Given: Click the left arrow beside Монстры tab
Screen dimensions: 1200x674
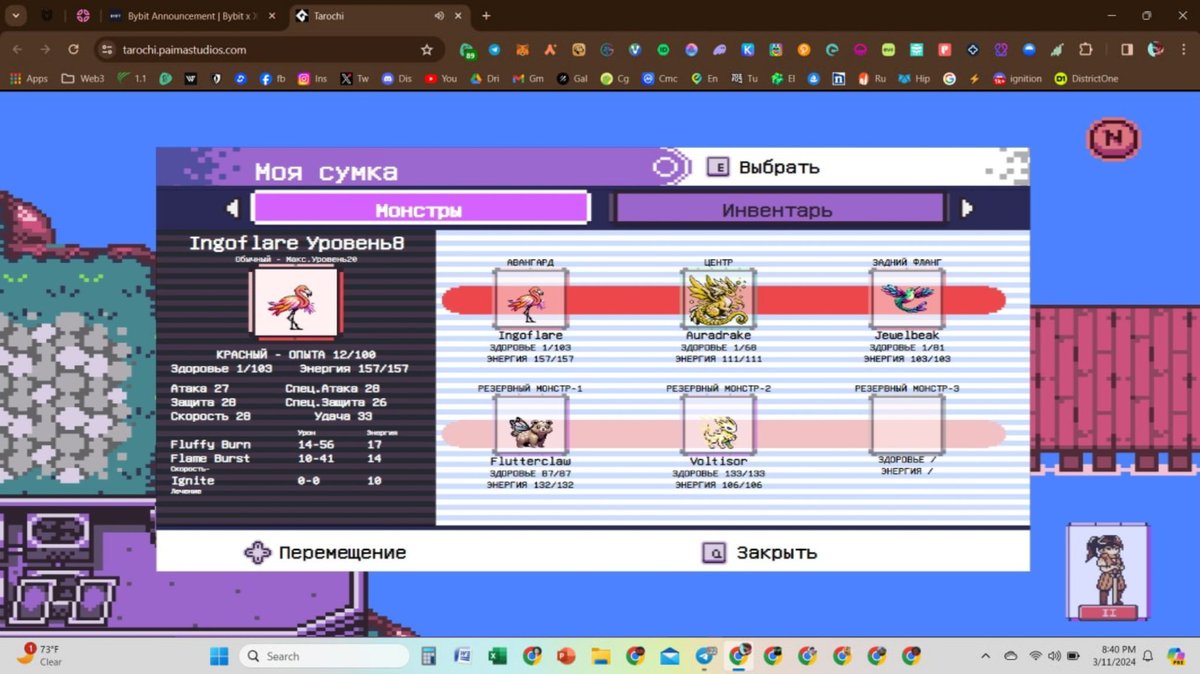Looking at the screenshot, I should [x=233, y=209].
